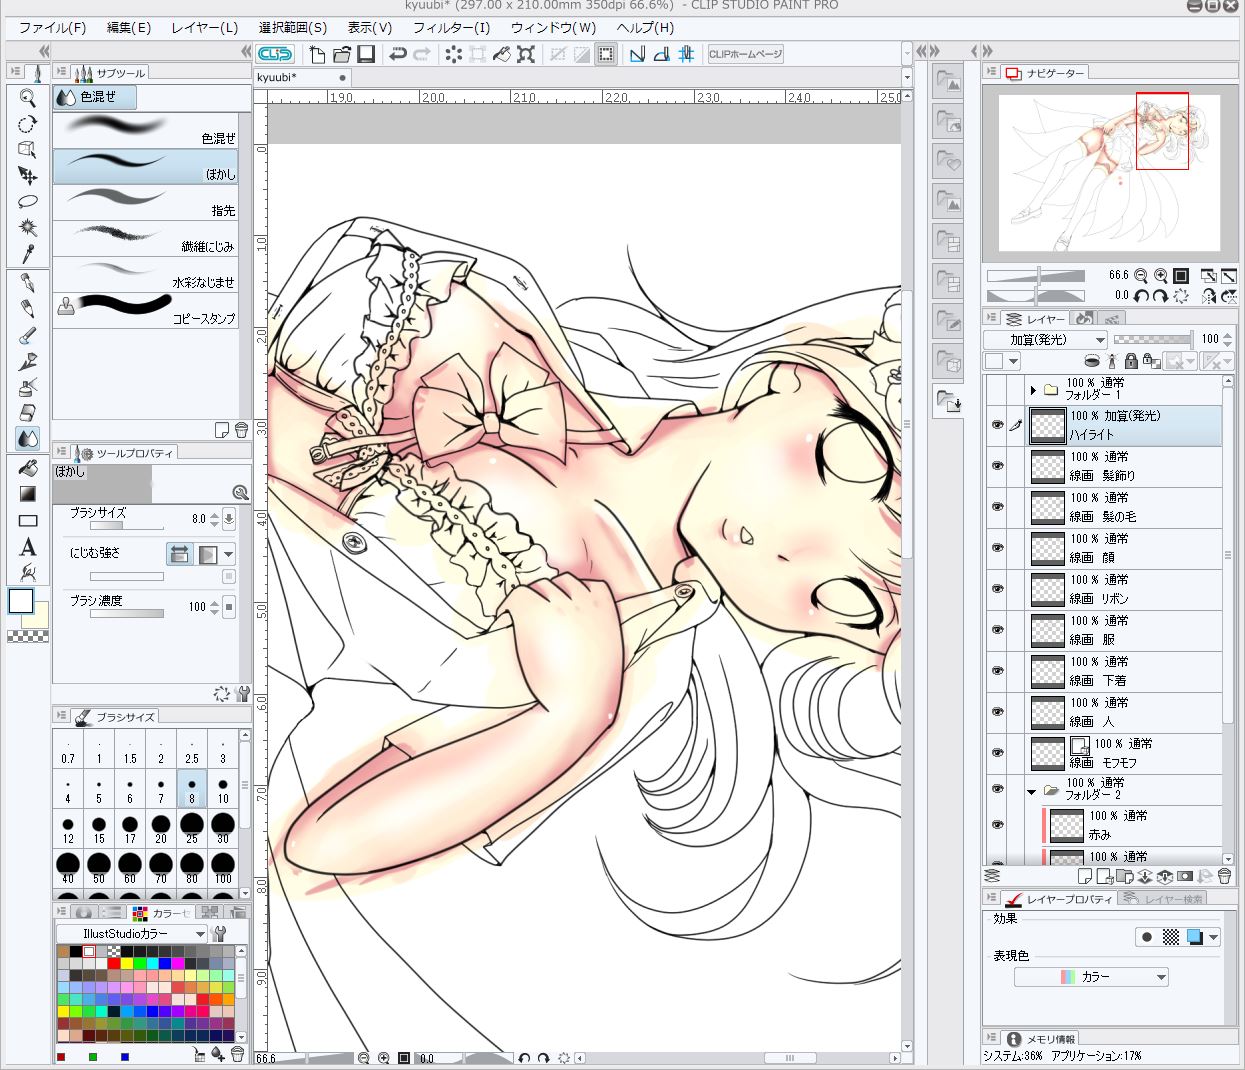
Task: Select the Eyedropper tool
Action: 28,253
